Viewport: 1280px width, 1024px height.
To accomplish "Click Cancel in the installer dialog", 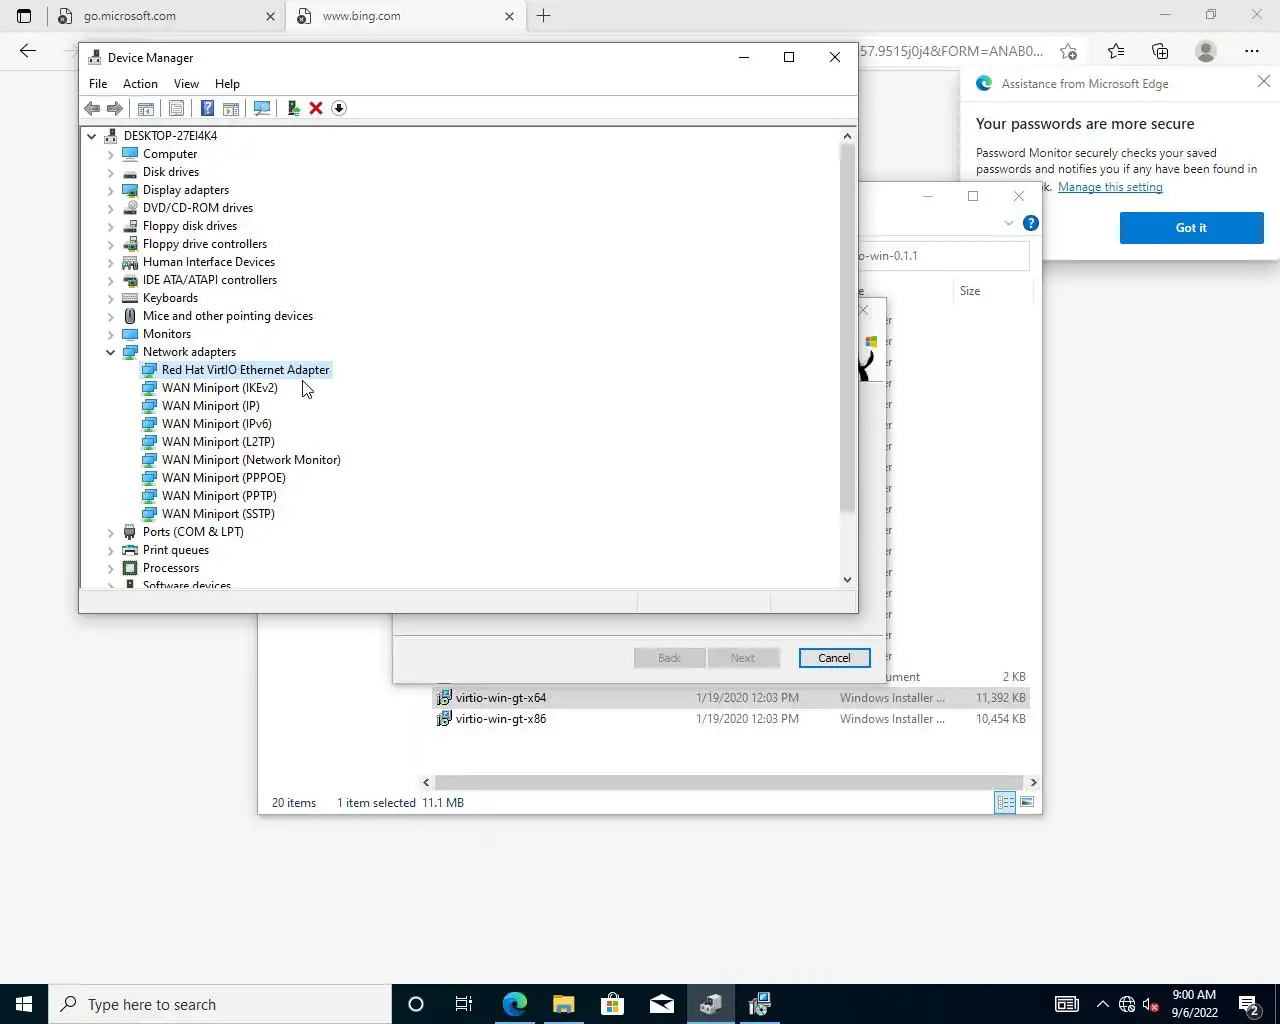I will [x=834, y=658].
